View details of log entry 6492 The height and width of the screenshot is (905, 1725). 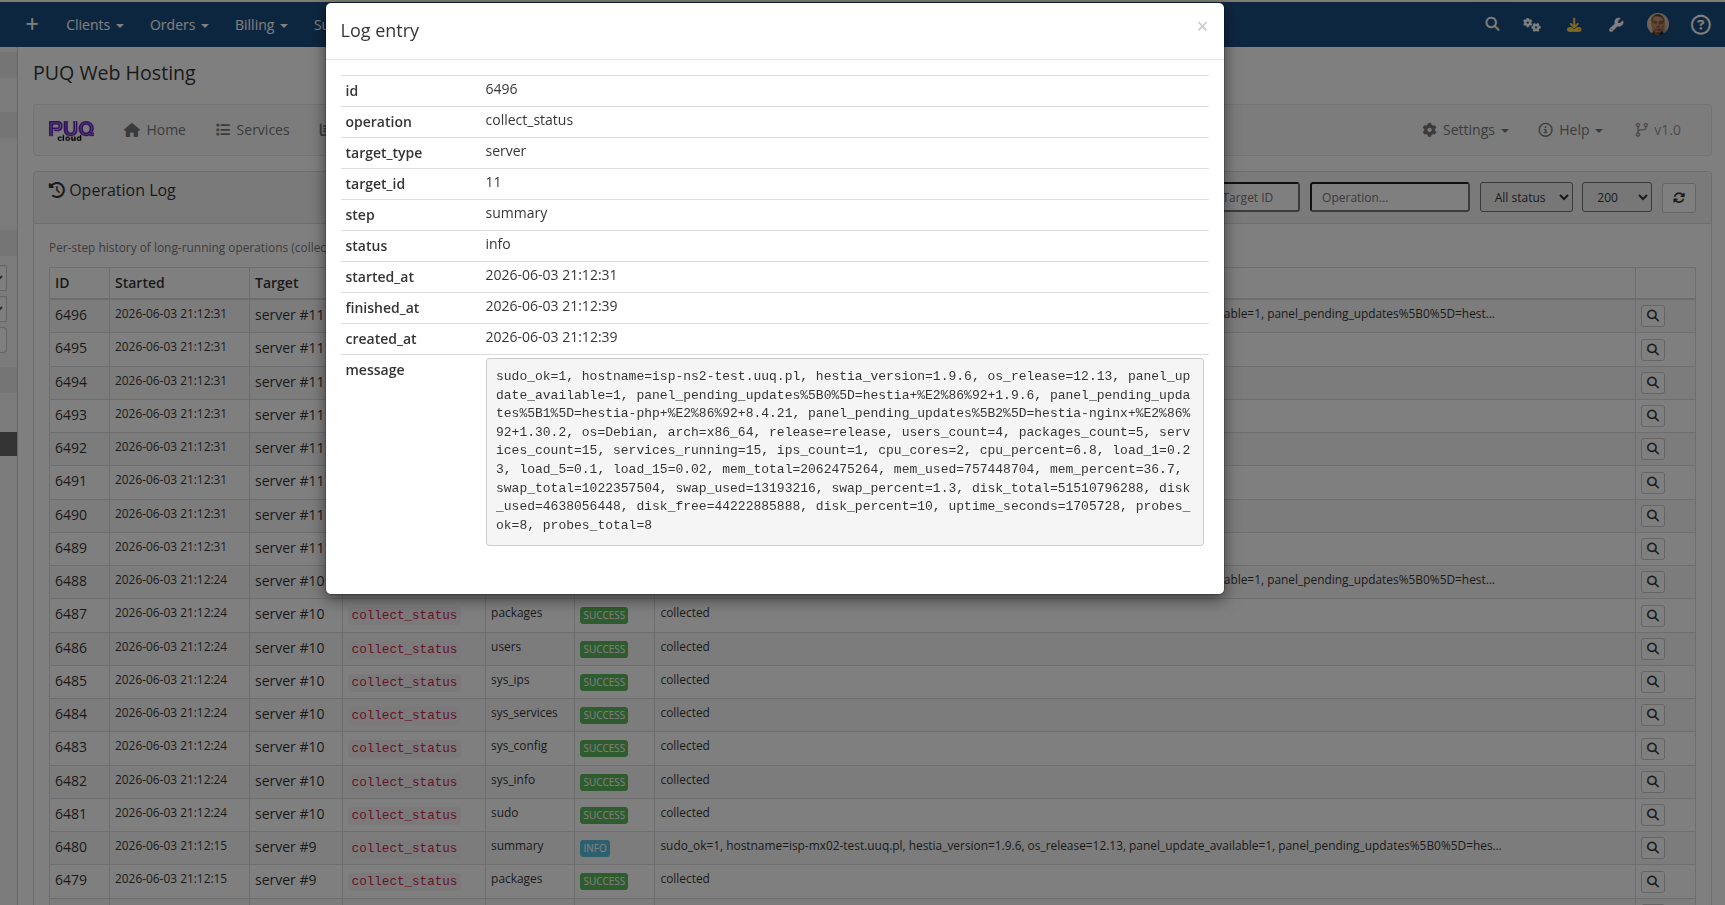tap(1653, 449)
